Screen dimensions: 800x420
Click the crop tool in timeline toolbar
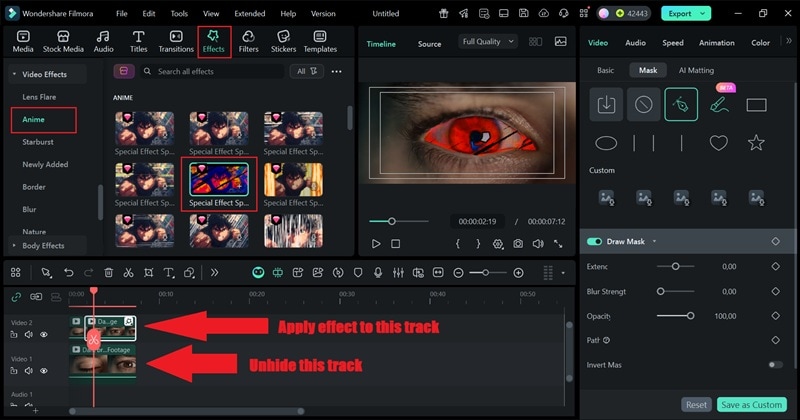(148, 273)
